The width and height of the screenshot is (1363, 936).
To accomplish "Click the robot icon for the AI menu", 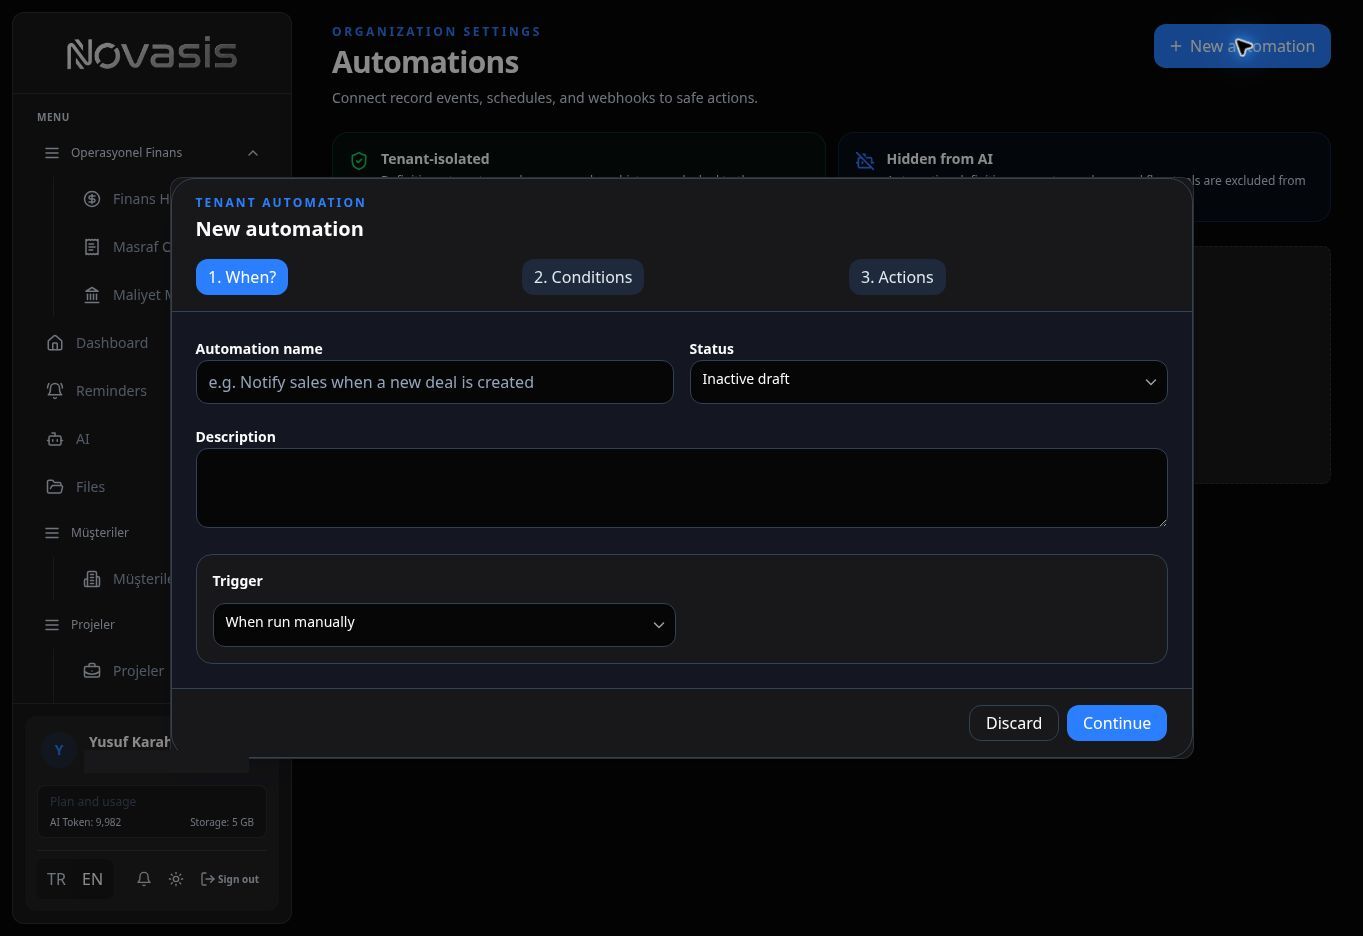I will pos(55,439).
